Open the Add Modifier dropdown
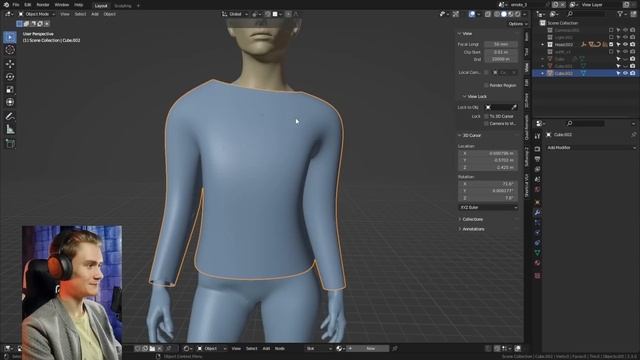The width and height of the screenshot is (640, 360). tap(591, 148)
